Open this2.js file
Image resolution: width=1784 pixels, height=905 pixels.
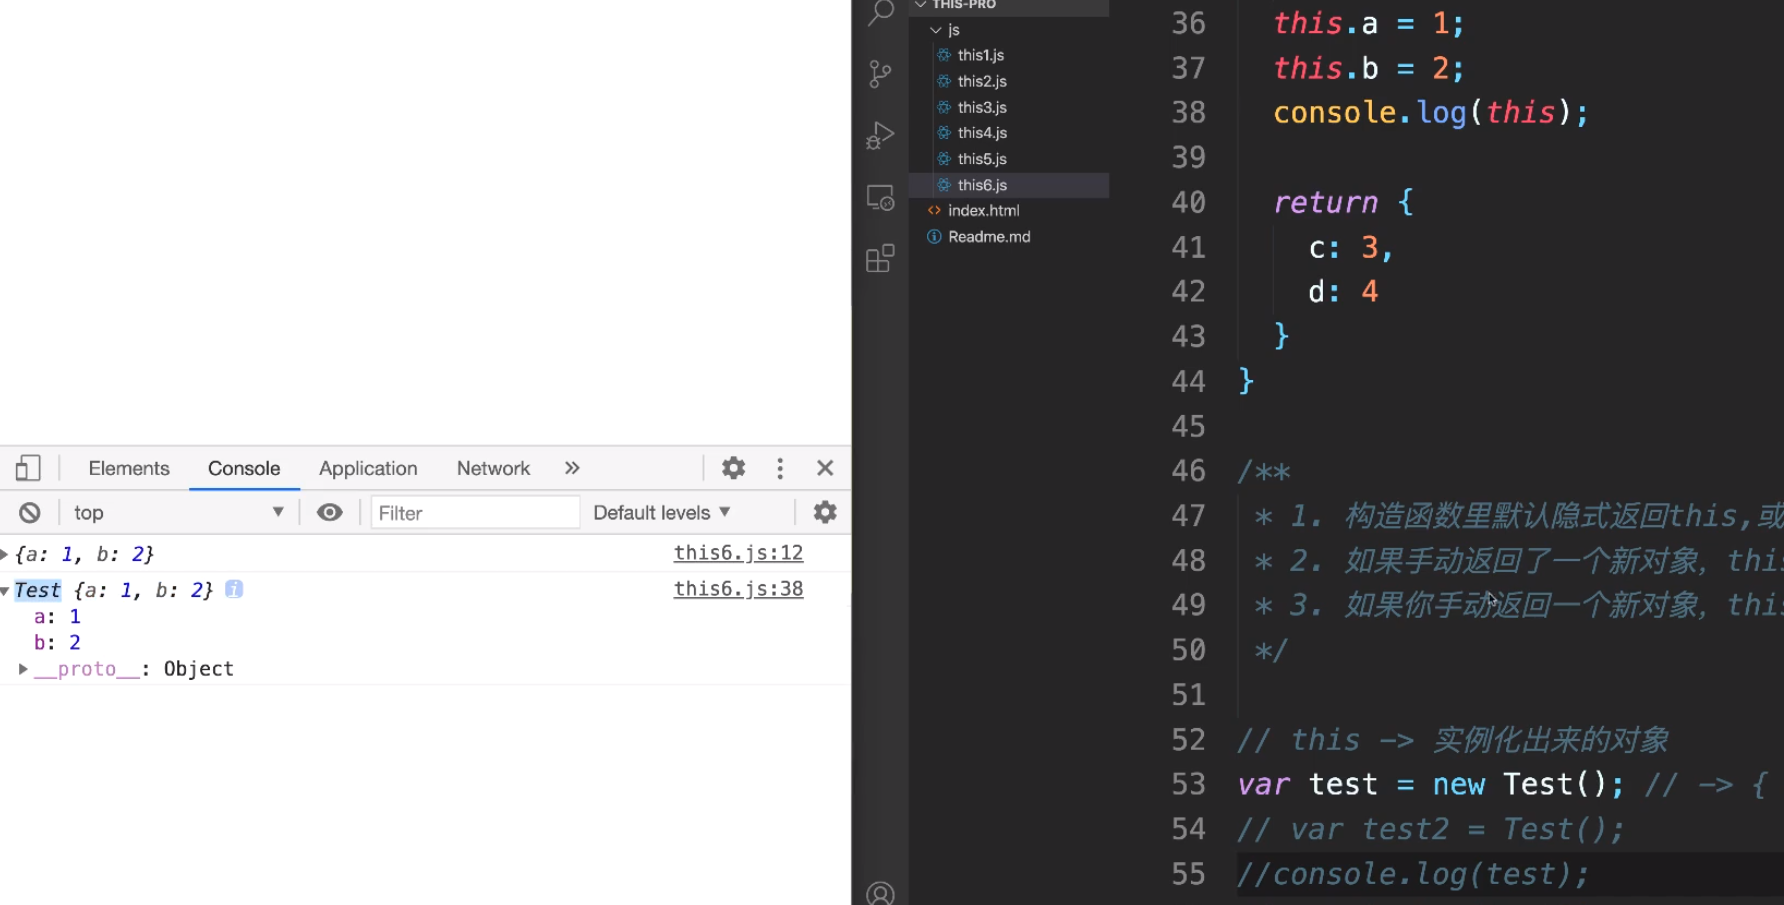(x=981, y=81)
